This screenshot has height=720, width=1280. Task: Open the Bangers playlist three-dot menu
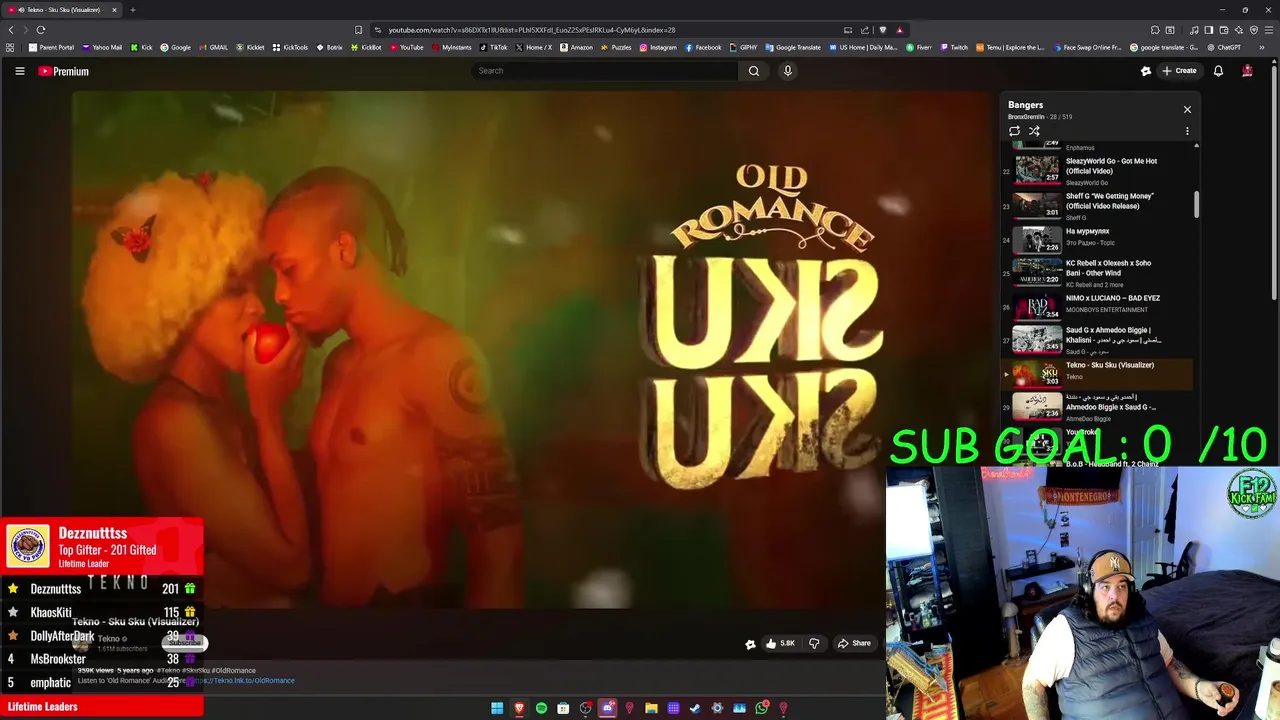pyautogui.click(x=1187, y=131)
